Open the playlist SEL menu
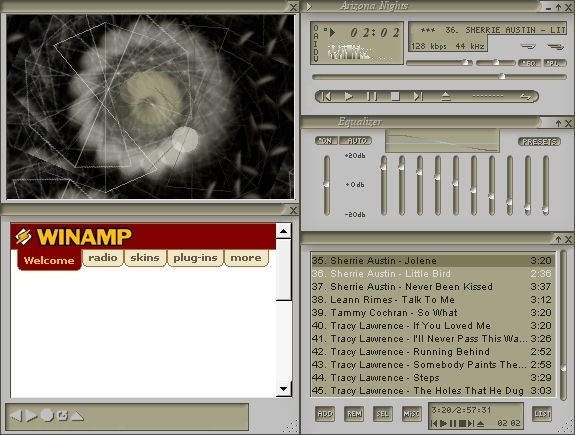The width and height of the screenshot is (575, 435). click(382, 414)
